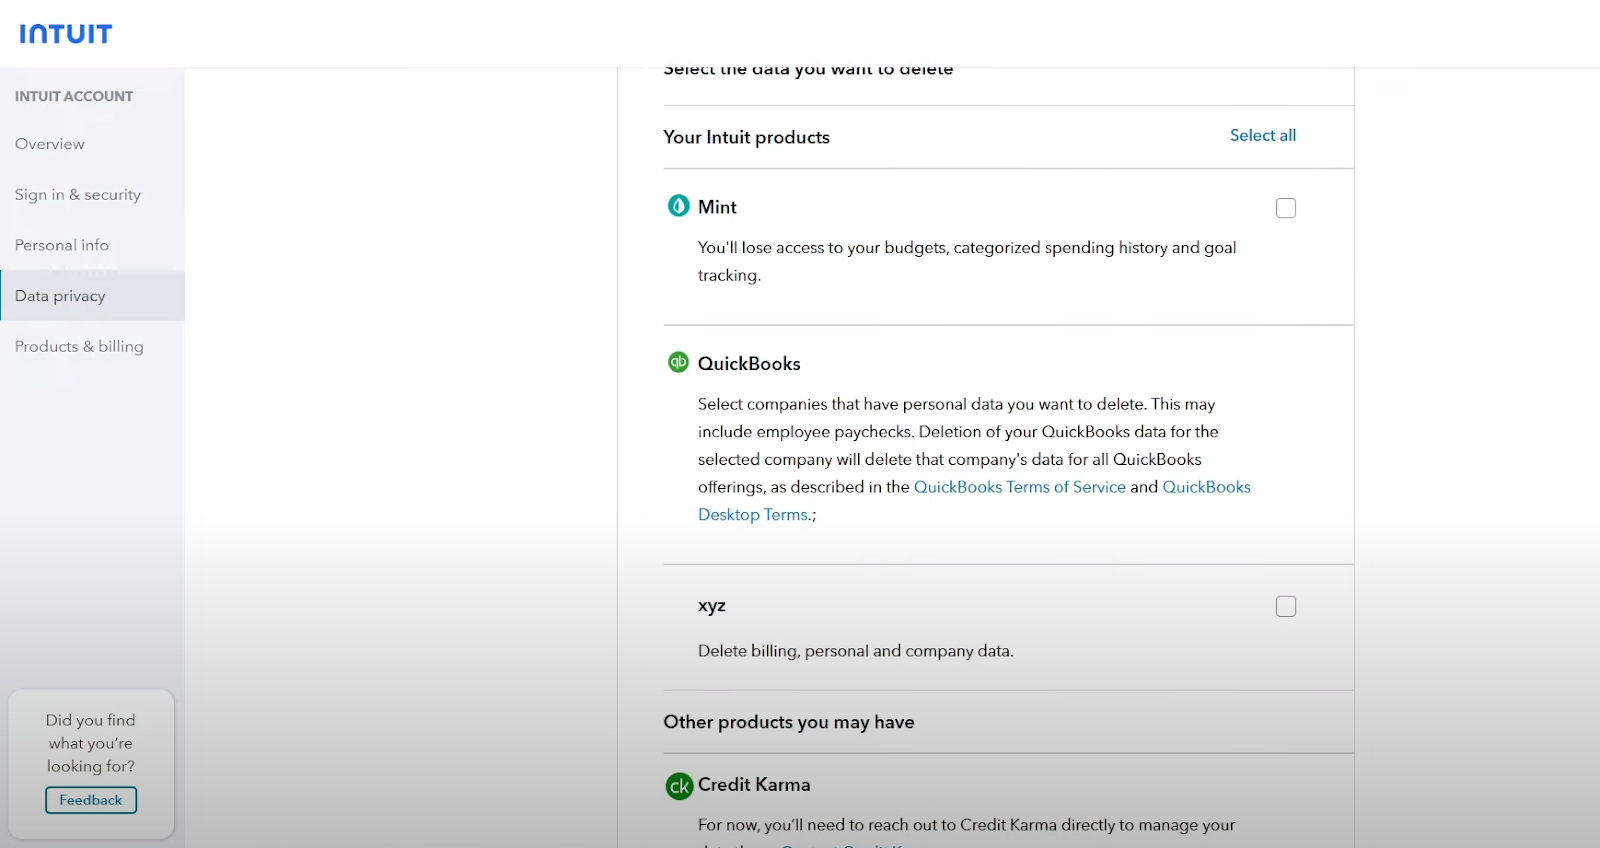Click the Mint product name

pos(717,207)
